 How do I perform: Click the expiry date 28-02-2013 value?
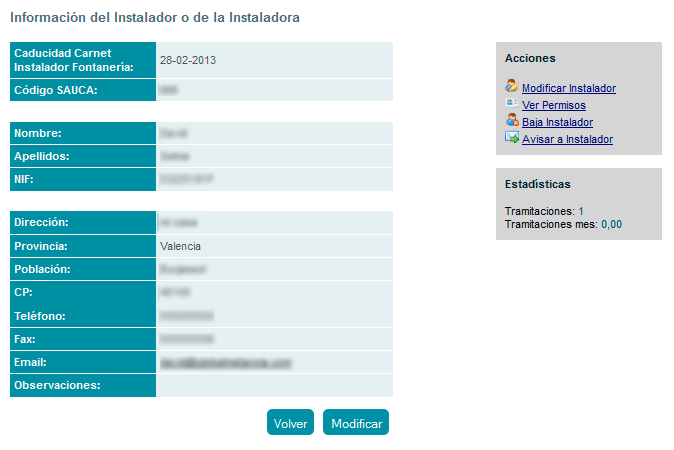pyautogui.click(x=188, y=60)
